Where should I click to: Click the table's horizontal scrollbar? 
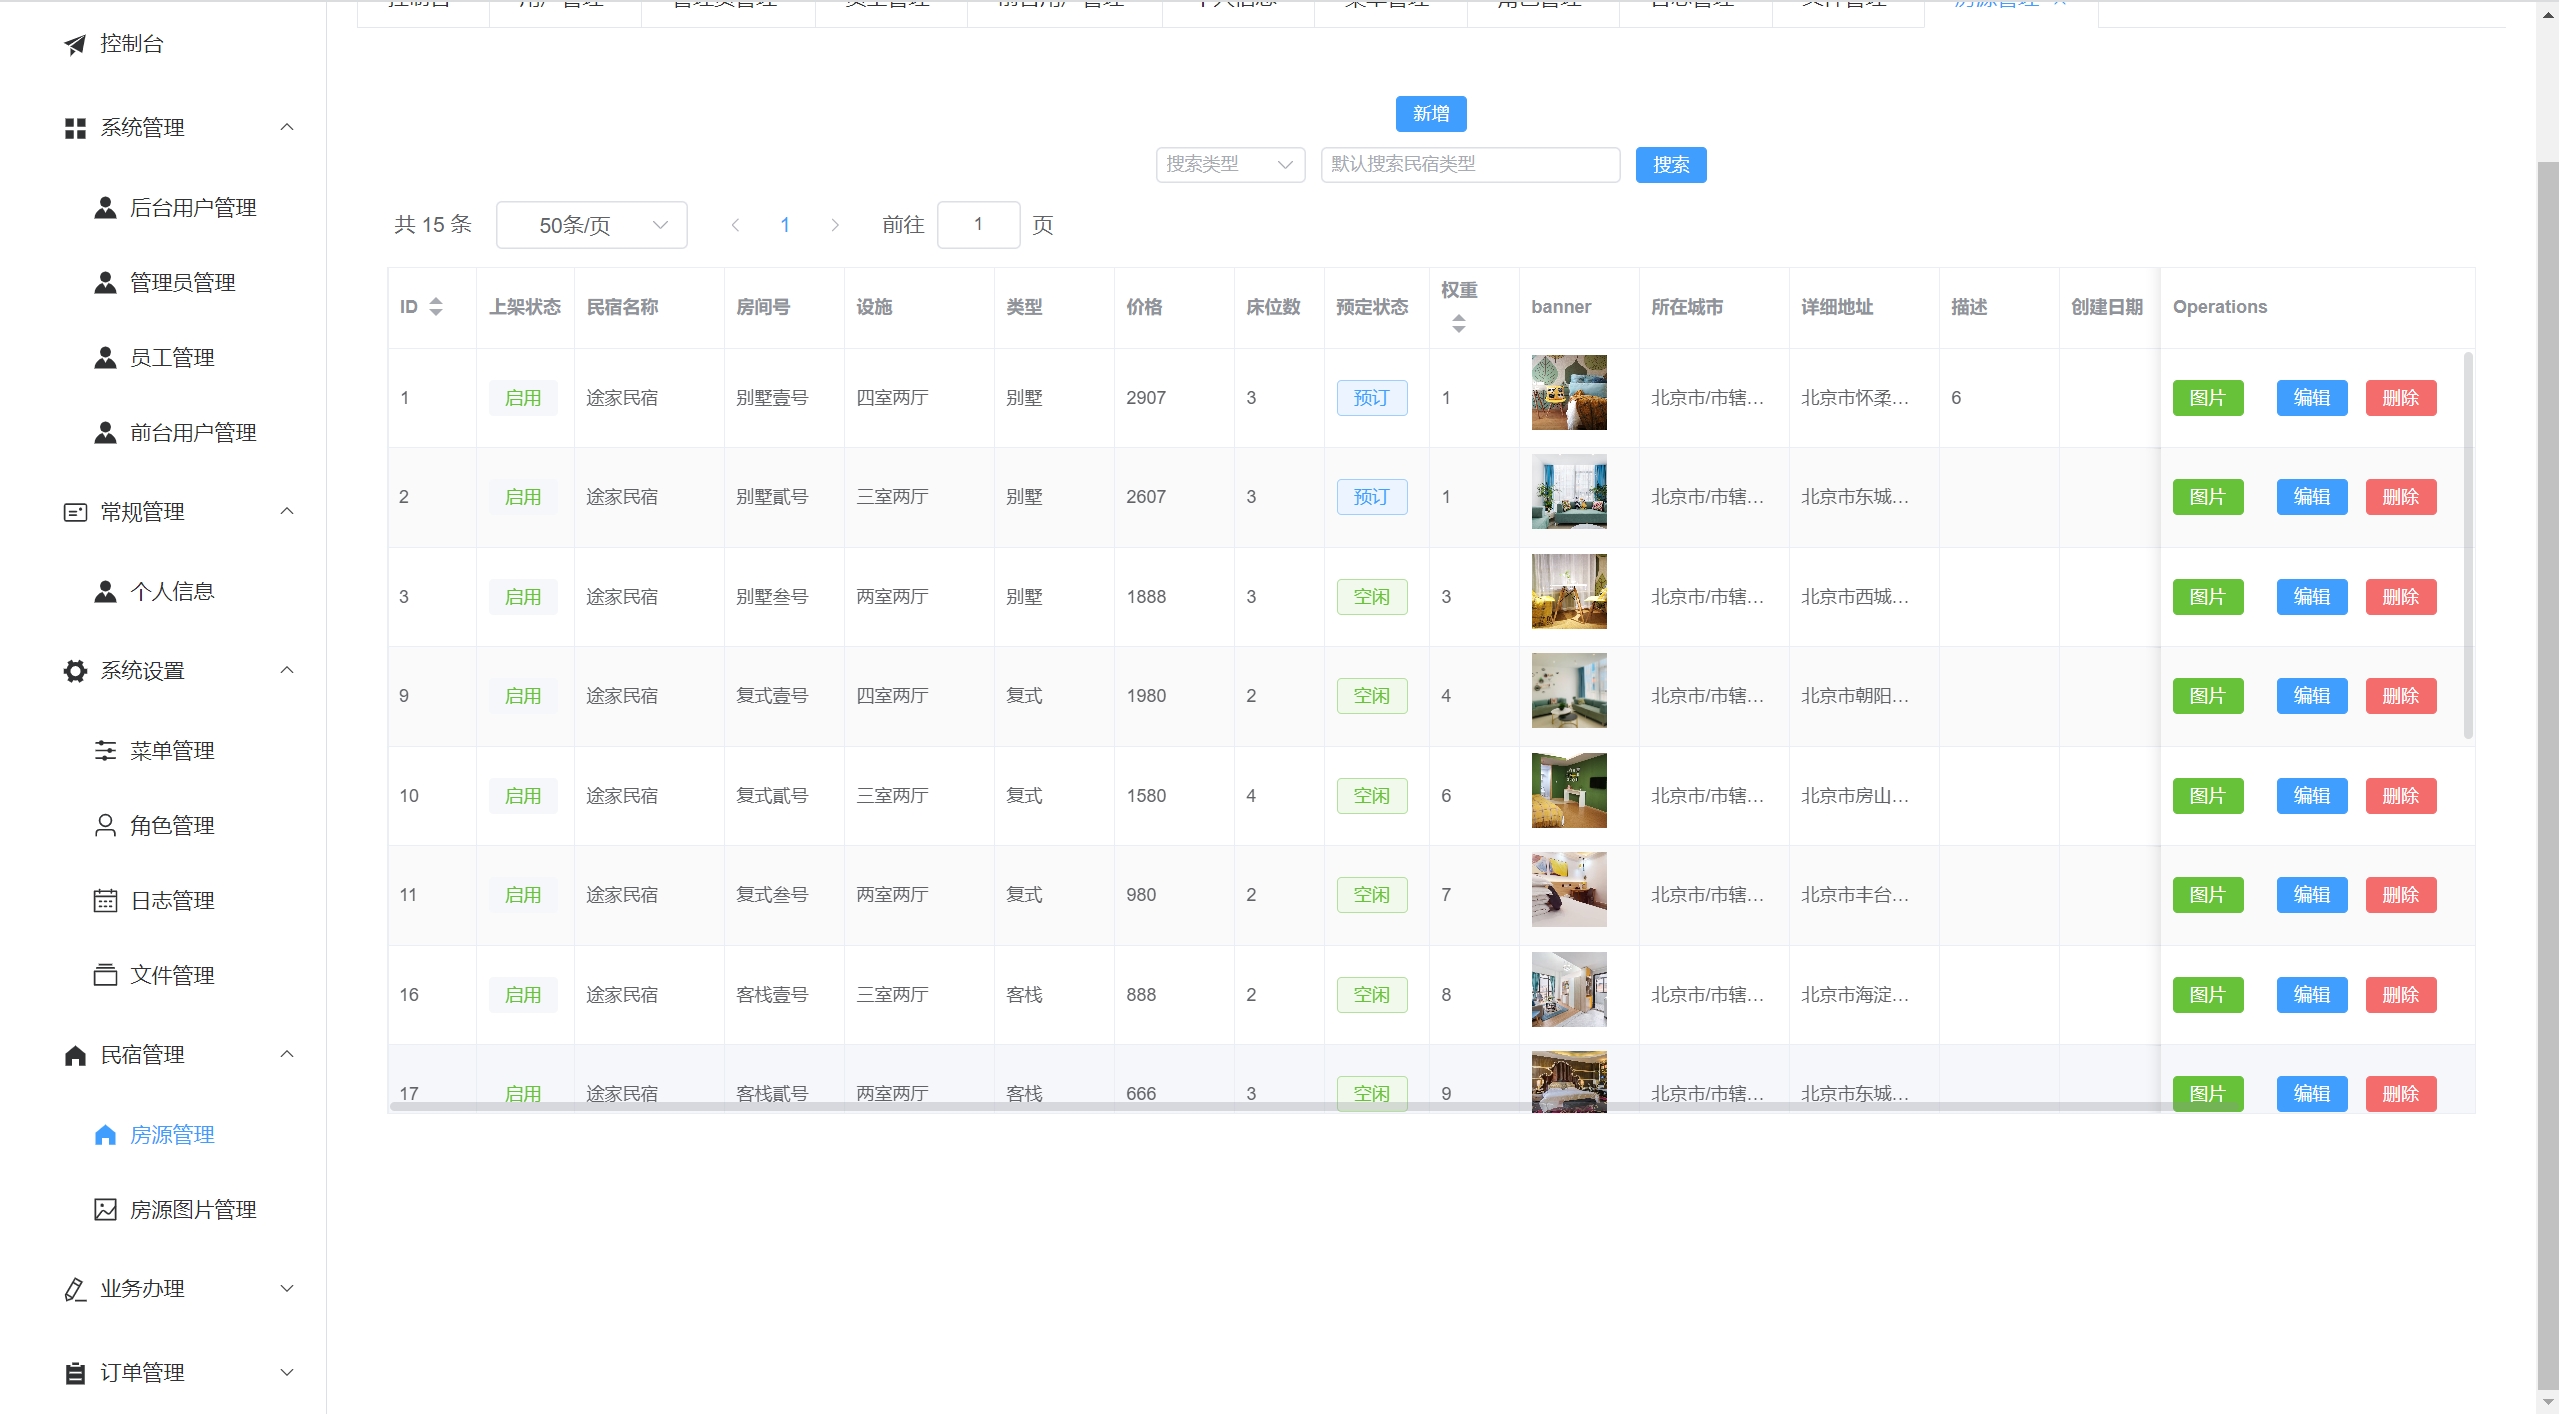pyautogui.click(x=1200, y=1107)
